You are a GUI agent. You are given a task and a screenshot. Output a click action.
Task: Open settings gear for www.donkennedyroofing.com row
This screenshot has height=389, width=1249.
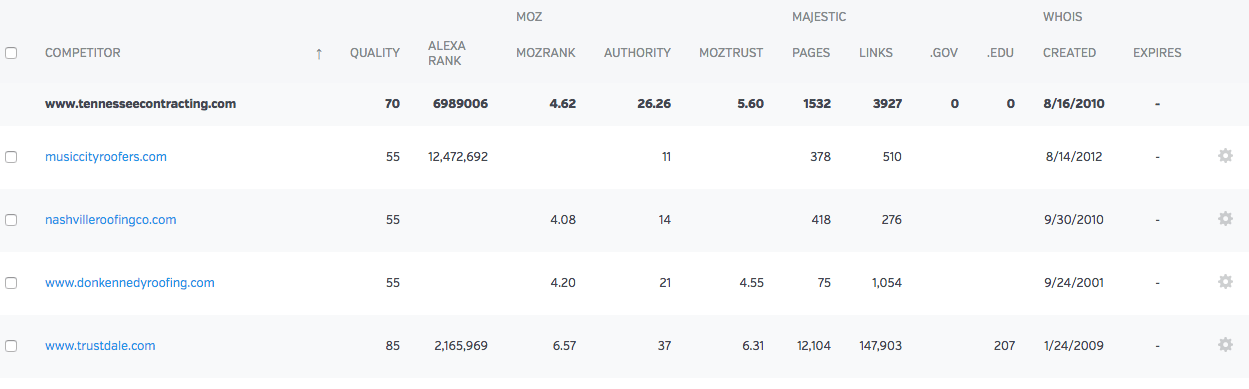pos(1225,282)
